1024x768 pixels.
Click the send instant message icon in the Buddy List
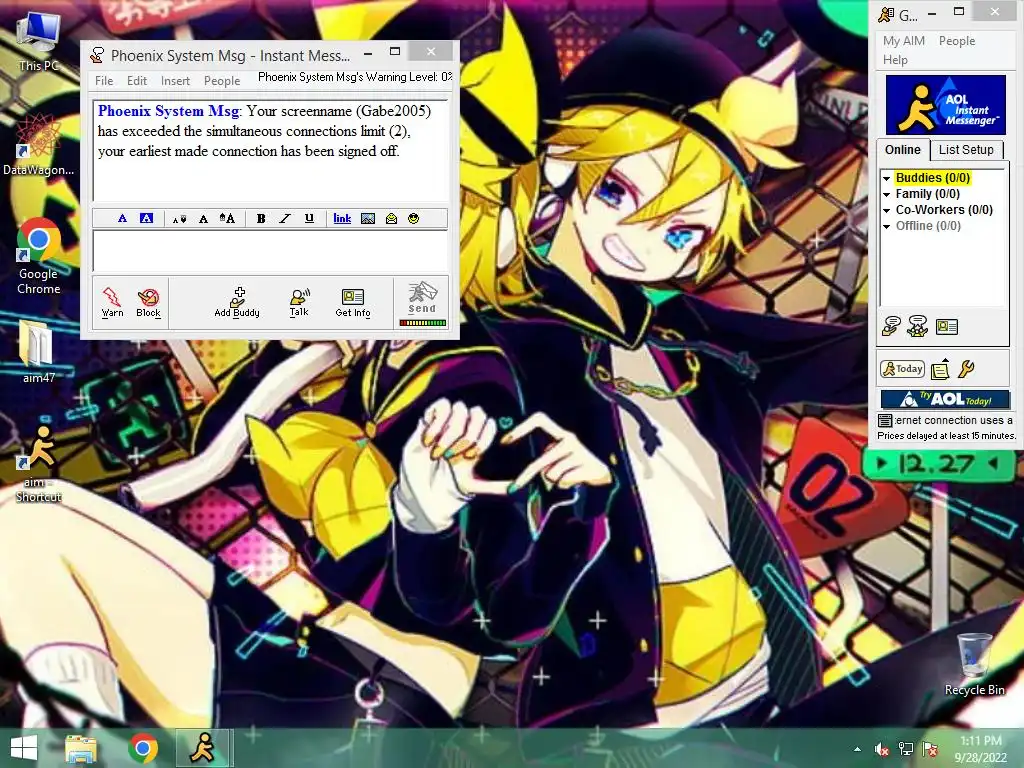coord(891,326)
